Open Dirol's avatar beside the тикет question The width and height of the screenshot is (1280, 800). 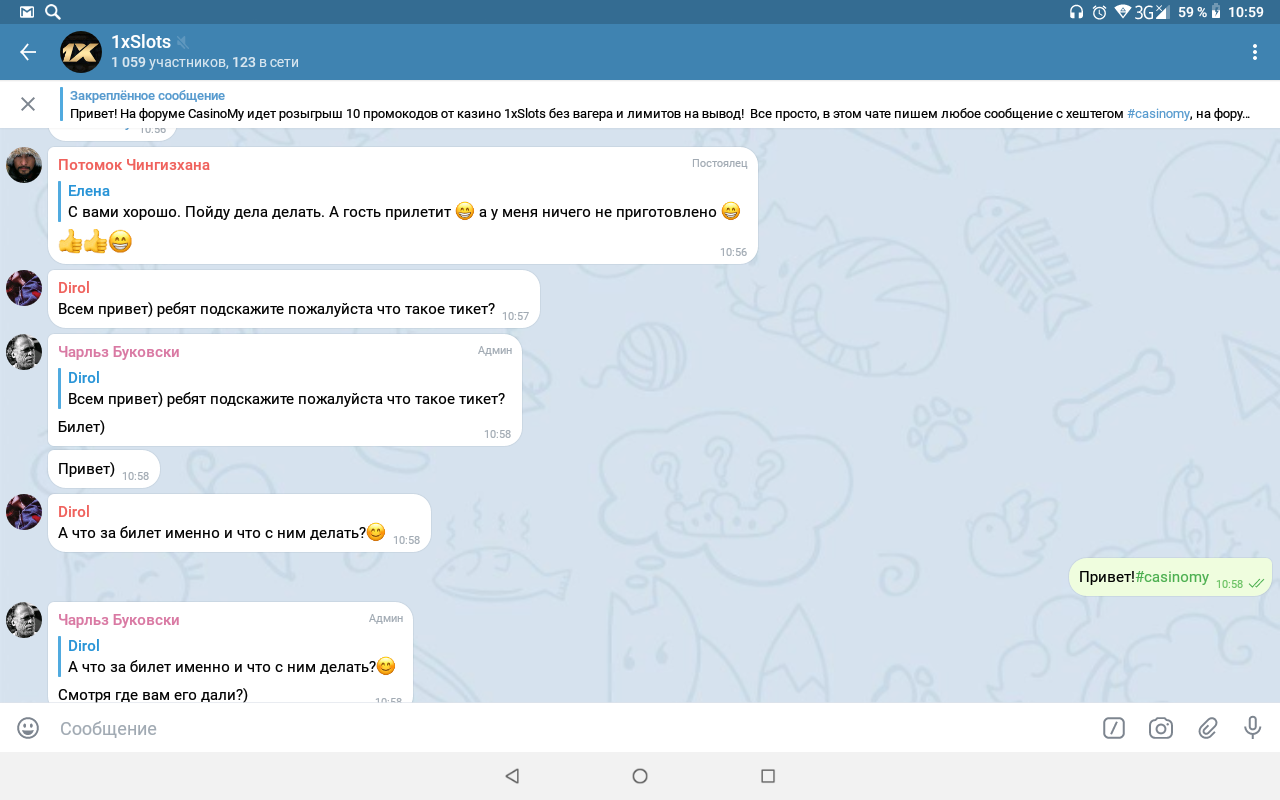tap(24, 288)
